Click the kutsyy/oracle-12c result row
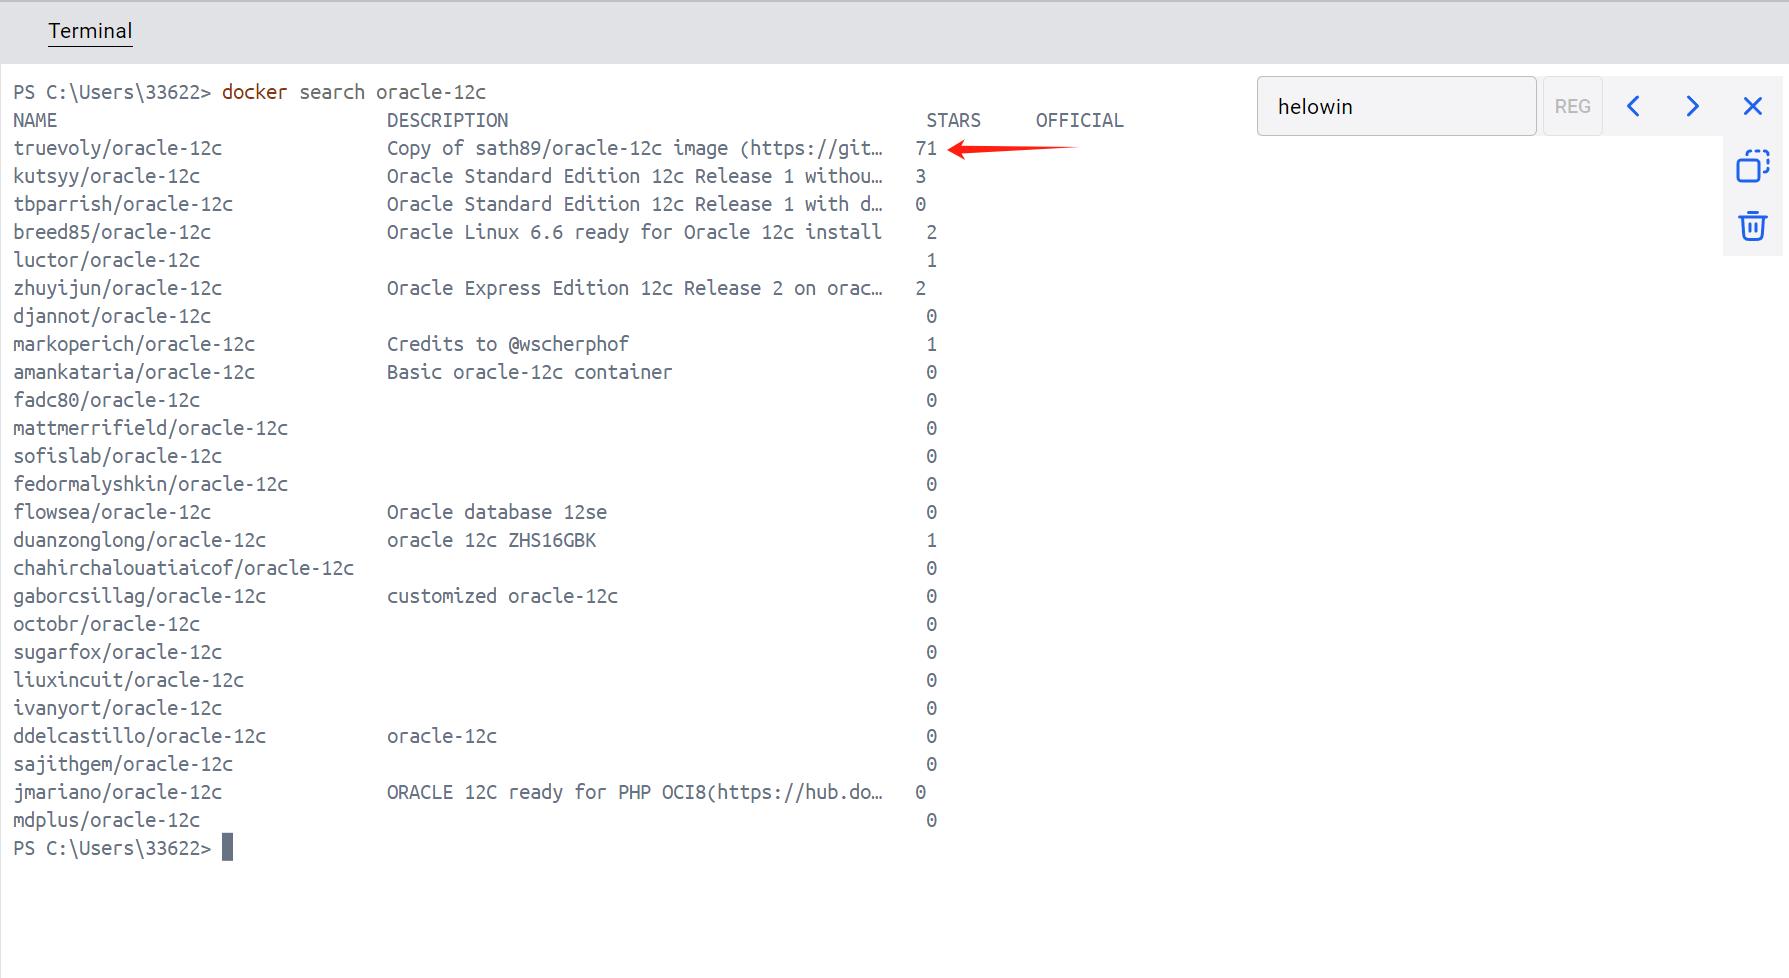 pyautogui.click(x=106, y=176)
